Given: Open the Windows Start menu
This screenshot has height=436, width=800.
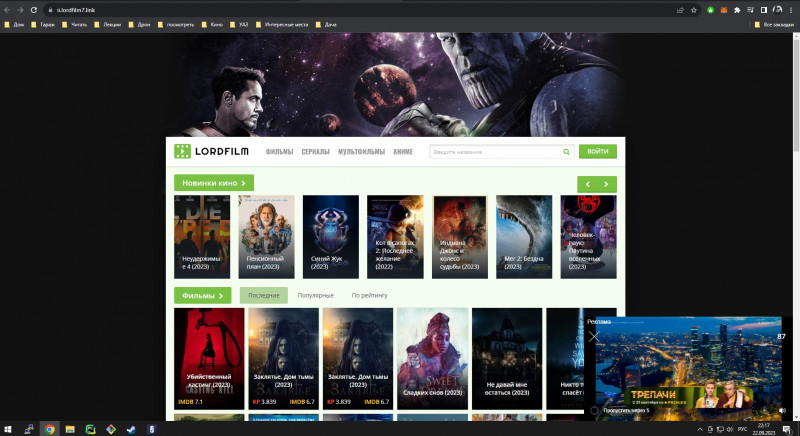Looking at the screenshot, I should tap(8, 429).
